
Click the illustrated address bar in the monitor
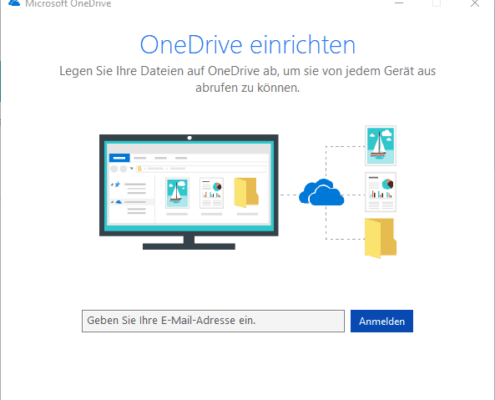pos(201,169)
